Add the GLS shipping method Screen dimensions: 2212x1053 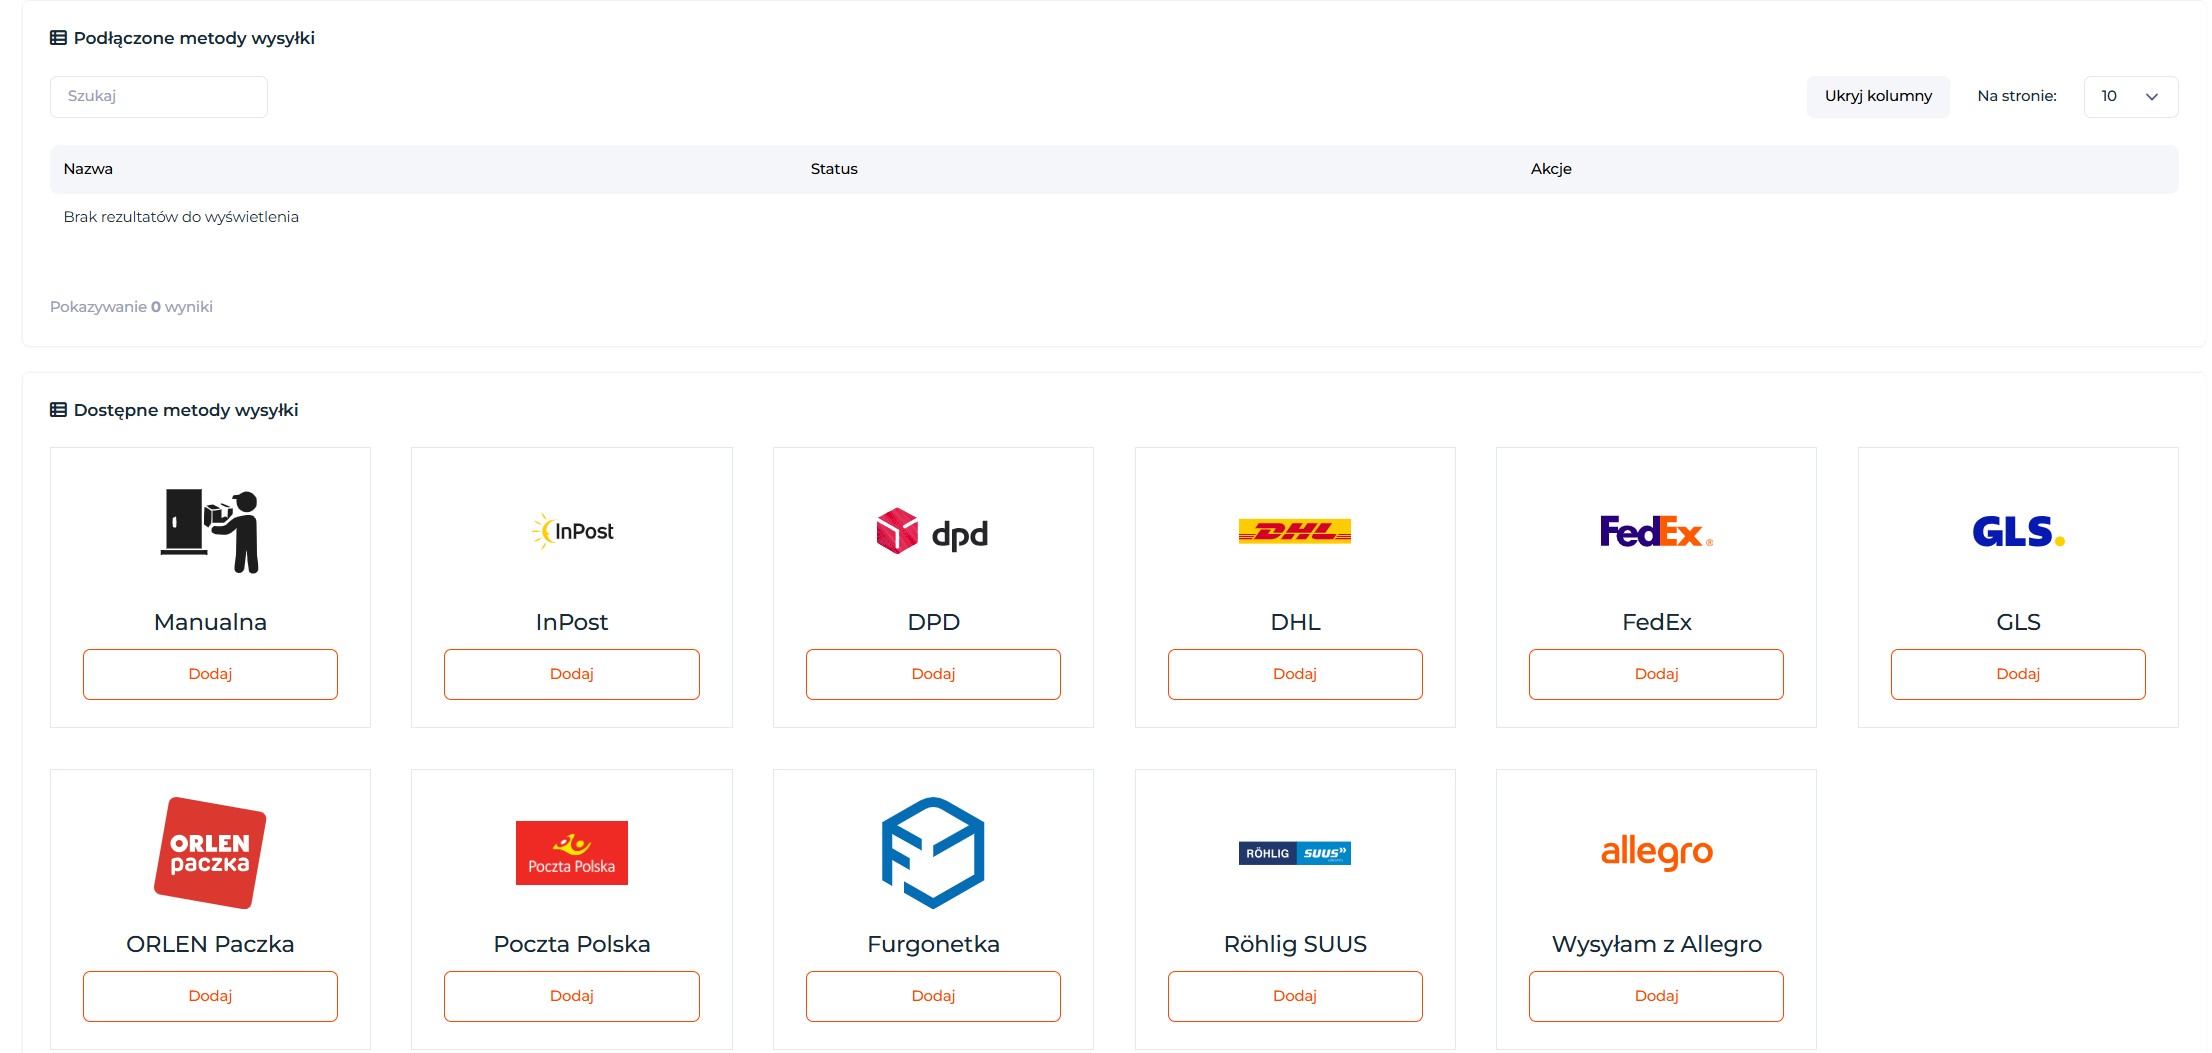click(2018, 674)
